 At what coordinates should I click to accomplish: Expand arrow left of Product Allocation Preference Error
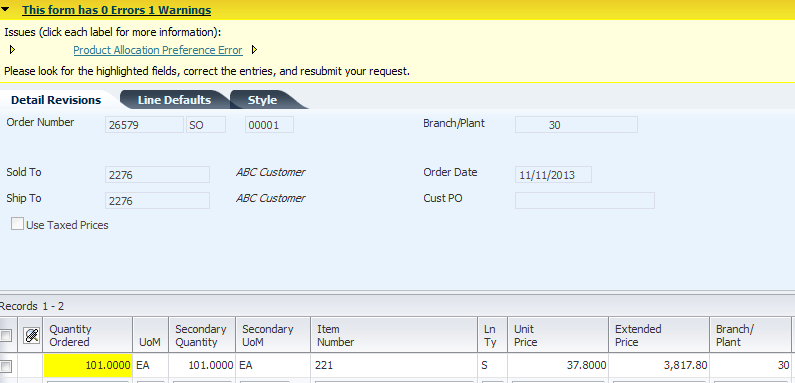(x=13, y=50)
